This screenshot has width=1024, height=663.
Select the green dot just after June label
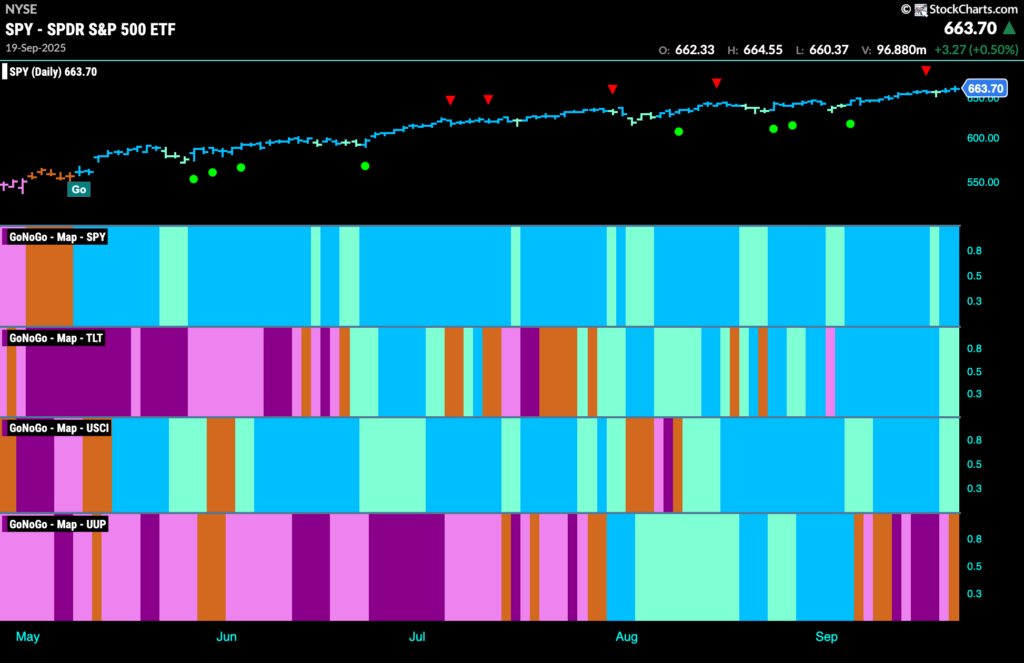click(241, 167)
